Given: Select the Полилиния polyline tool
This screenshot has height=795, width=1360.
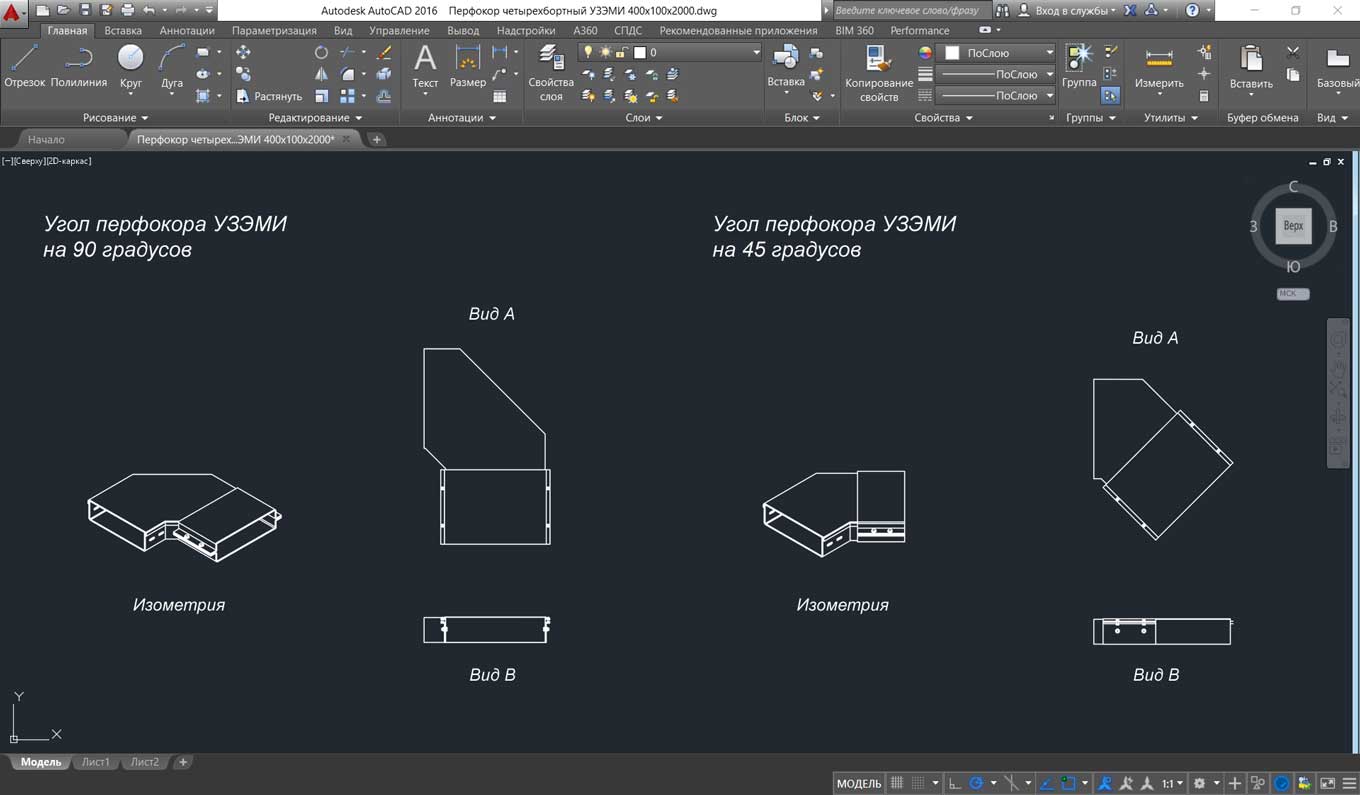Looking at the screenshot, I should coord(78,66).
